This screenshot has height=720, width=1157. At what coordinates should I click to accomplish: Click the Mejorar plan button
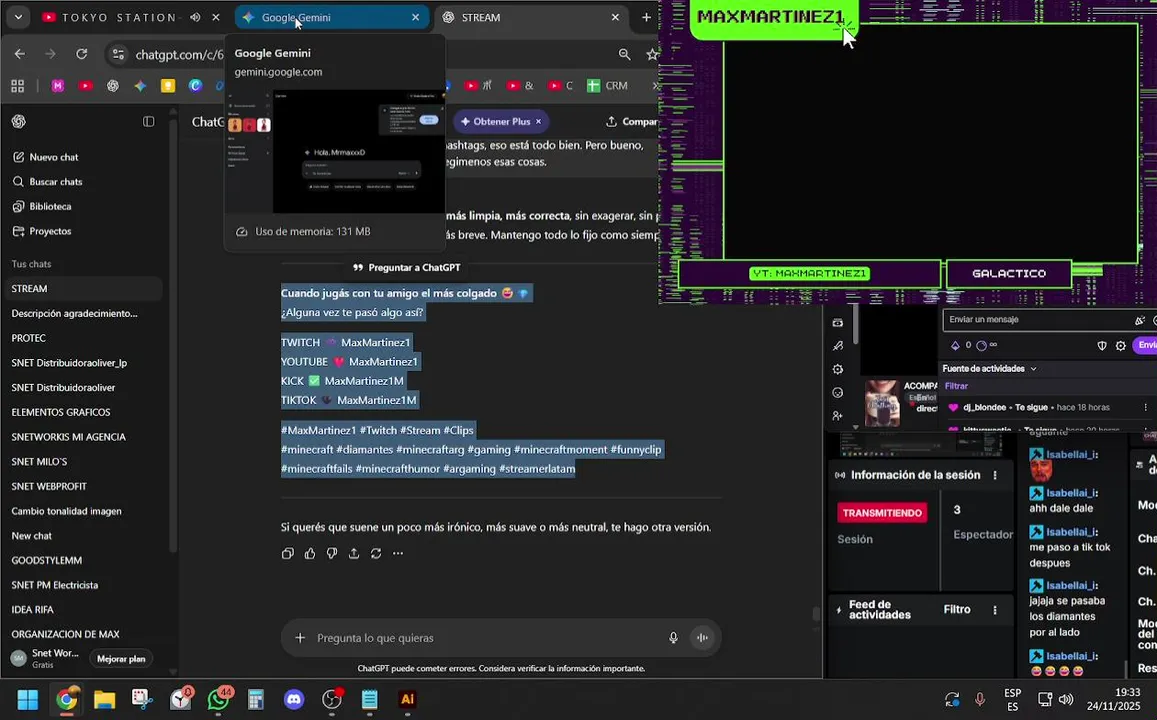[x=121, y=659]
